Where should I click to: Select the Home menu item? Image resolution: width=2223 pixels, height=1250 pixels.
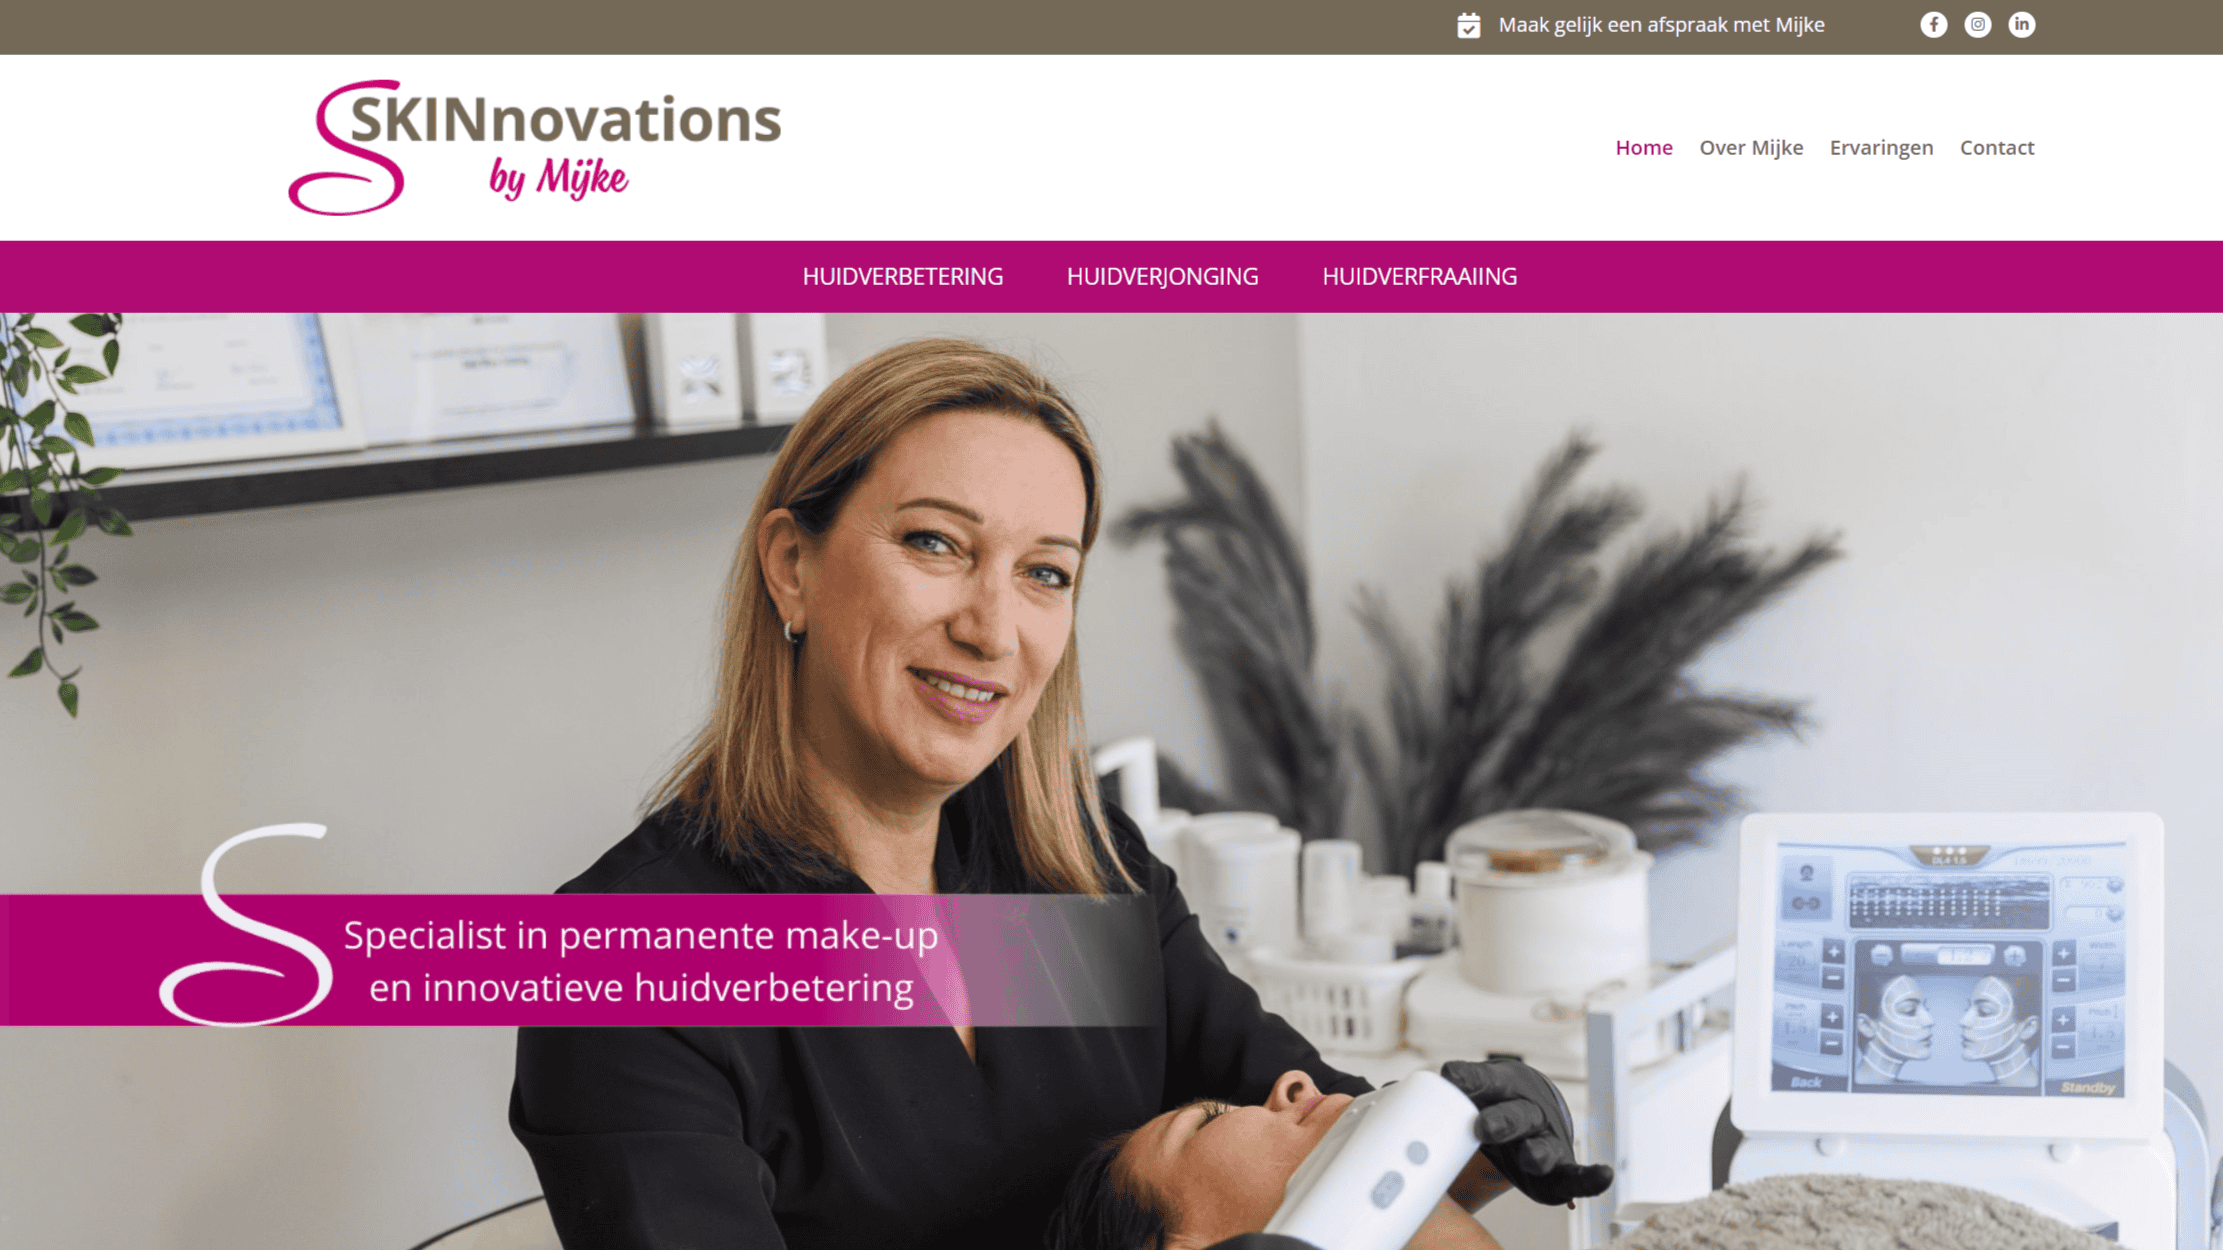pos(1644,148)
